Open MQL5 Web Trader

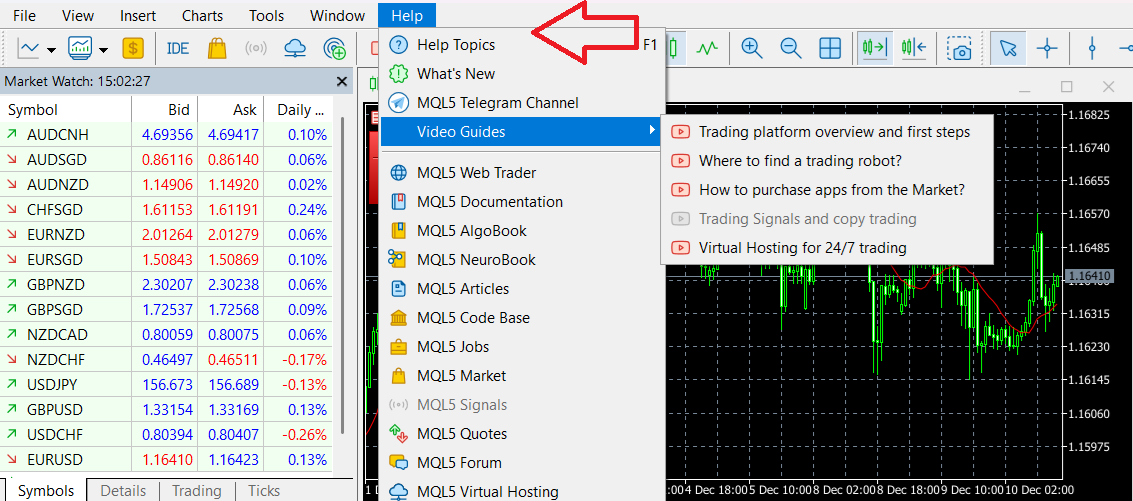coord(521,173)
